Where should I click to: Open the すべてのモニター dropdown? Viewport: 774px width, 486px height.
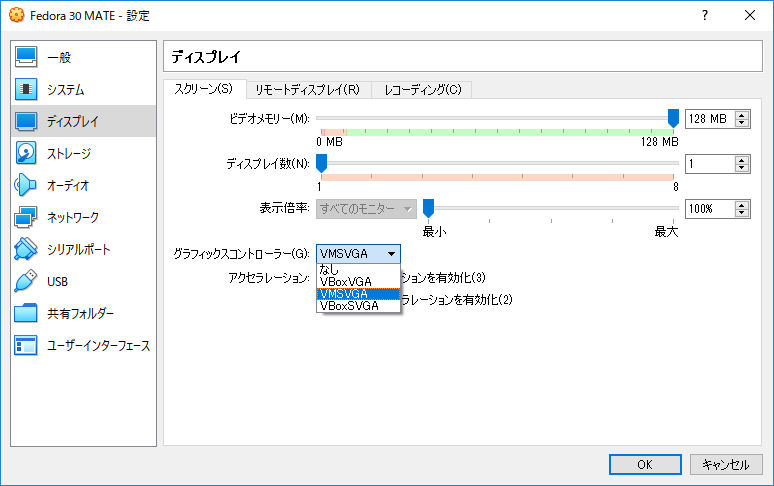coord(366,209)
